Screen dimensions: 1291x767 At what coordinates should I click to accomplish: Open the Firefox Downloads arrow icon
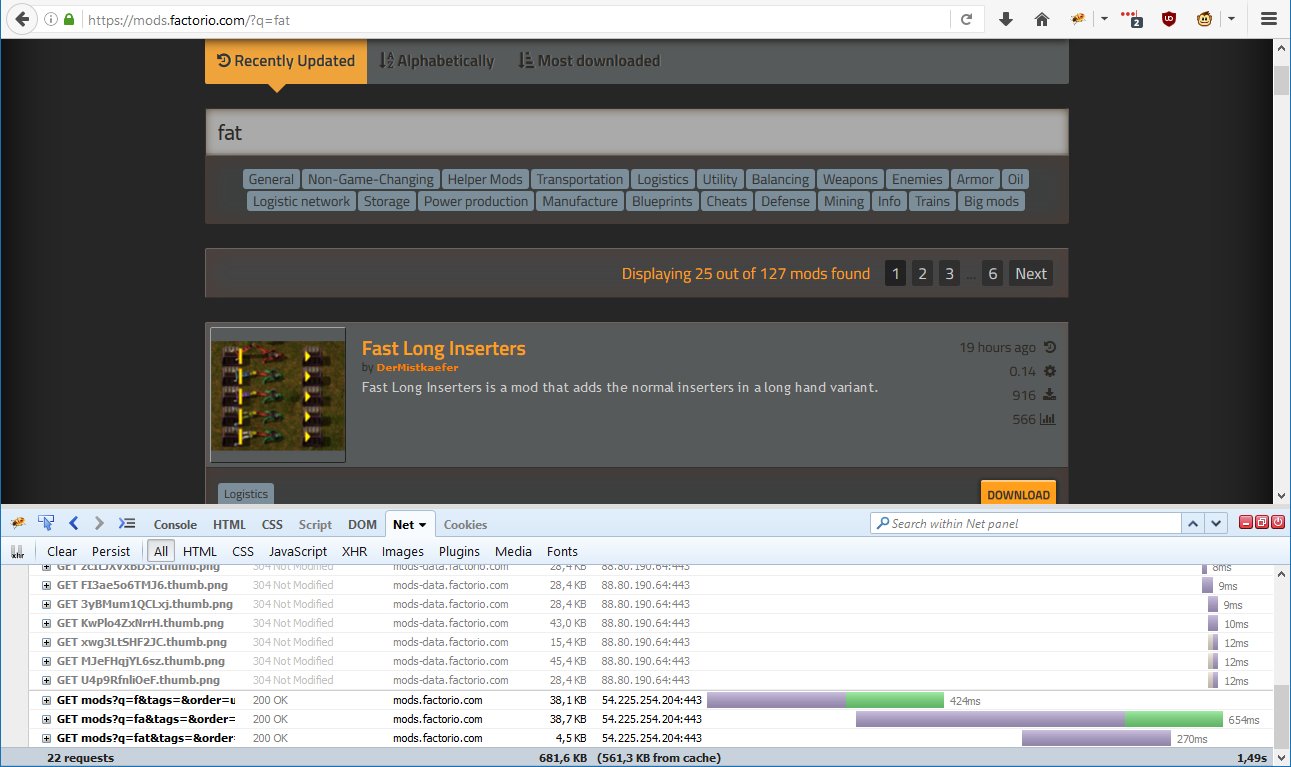(1006, 19)
